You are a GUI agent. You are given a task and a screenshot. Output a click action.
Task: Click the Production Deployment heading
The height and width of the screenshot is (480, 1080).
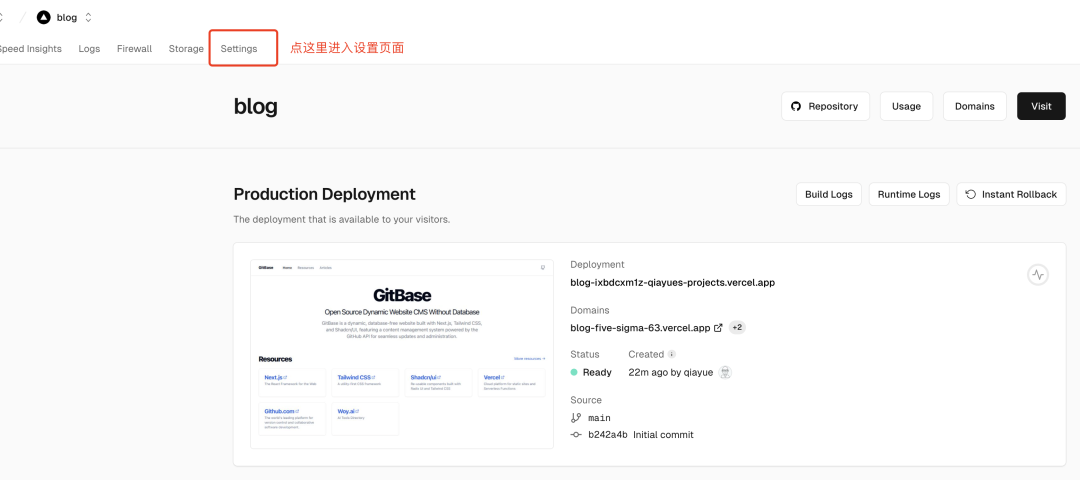tap(324, 194)
